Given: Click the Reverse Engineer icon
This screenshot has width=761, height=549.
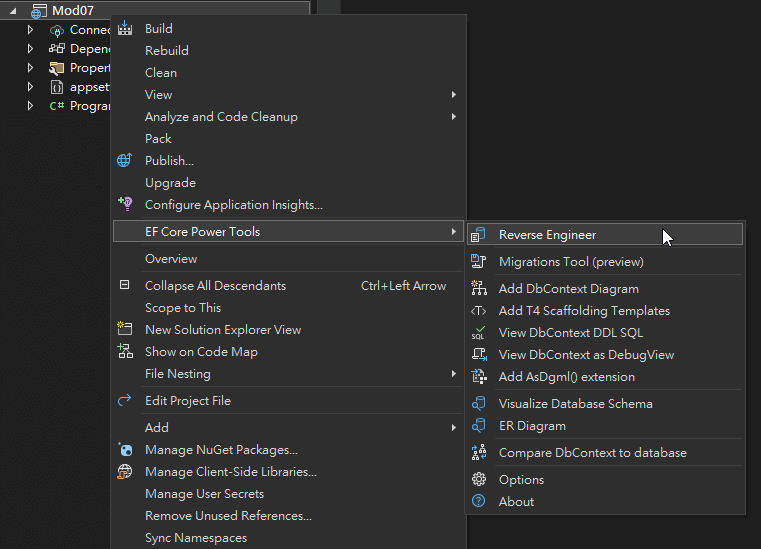Looking at the screenshot, I should click(x=479, y=235).
